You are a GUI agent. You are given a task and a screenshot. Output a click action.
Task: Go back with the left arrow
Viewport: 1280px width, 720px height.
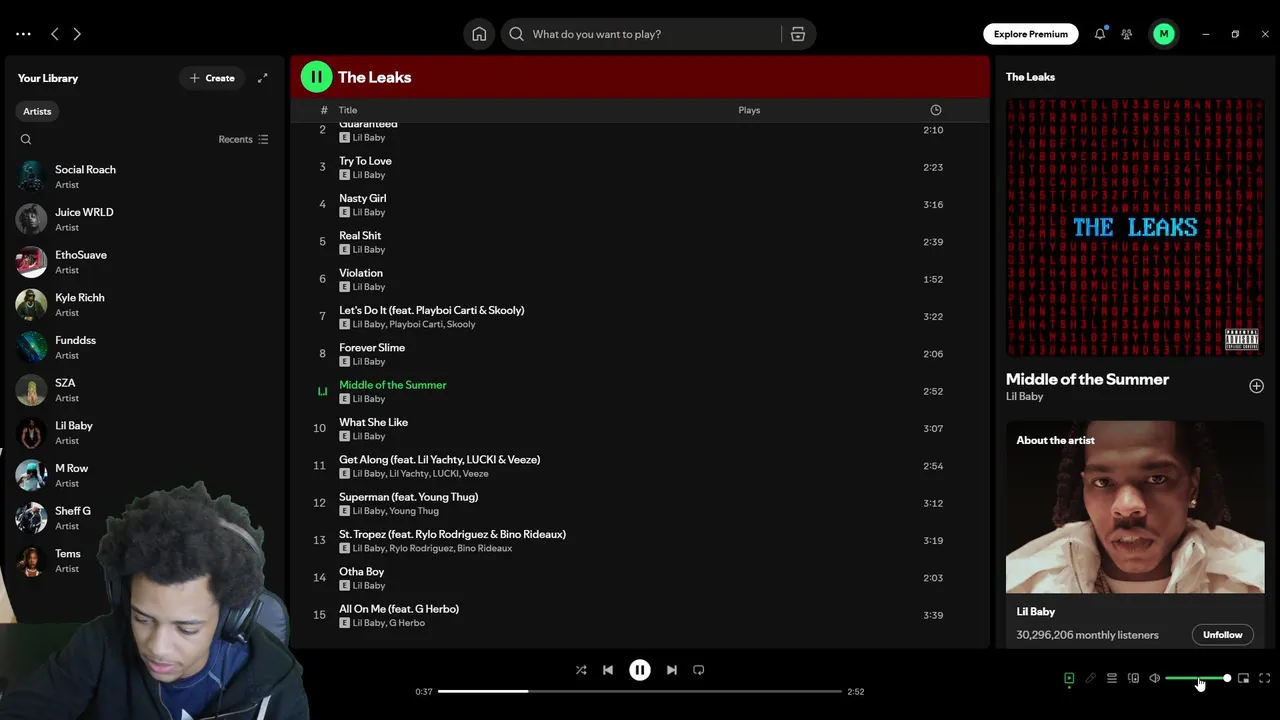click(55, 34)
